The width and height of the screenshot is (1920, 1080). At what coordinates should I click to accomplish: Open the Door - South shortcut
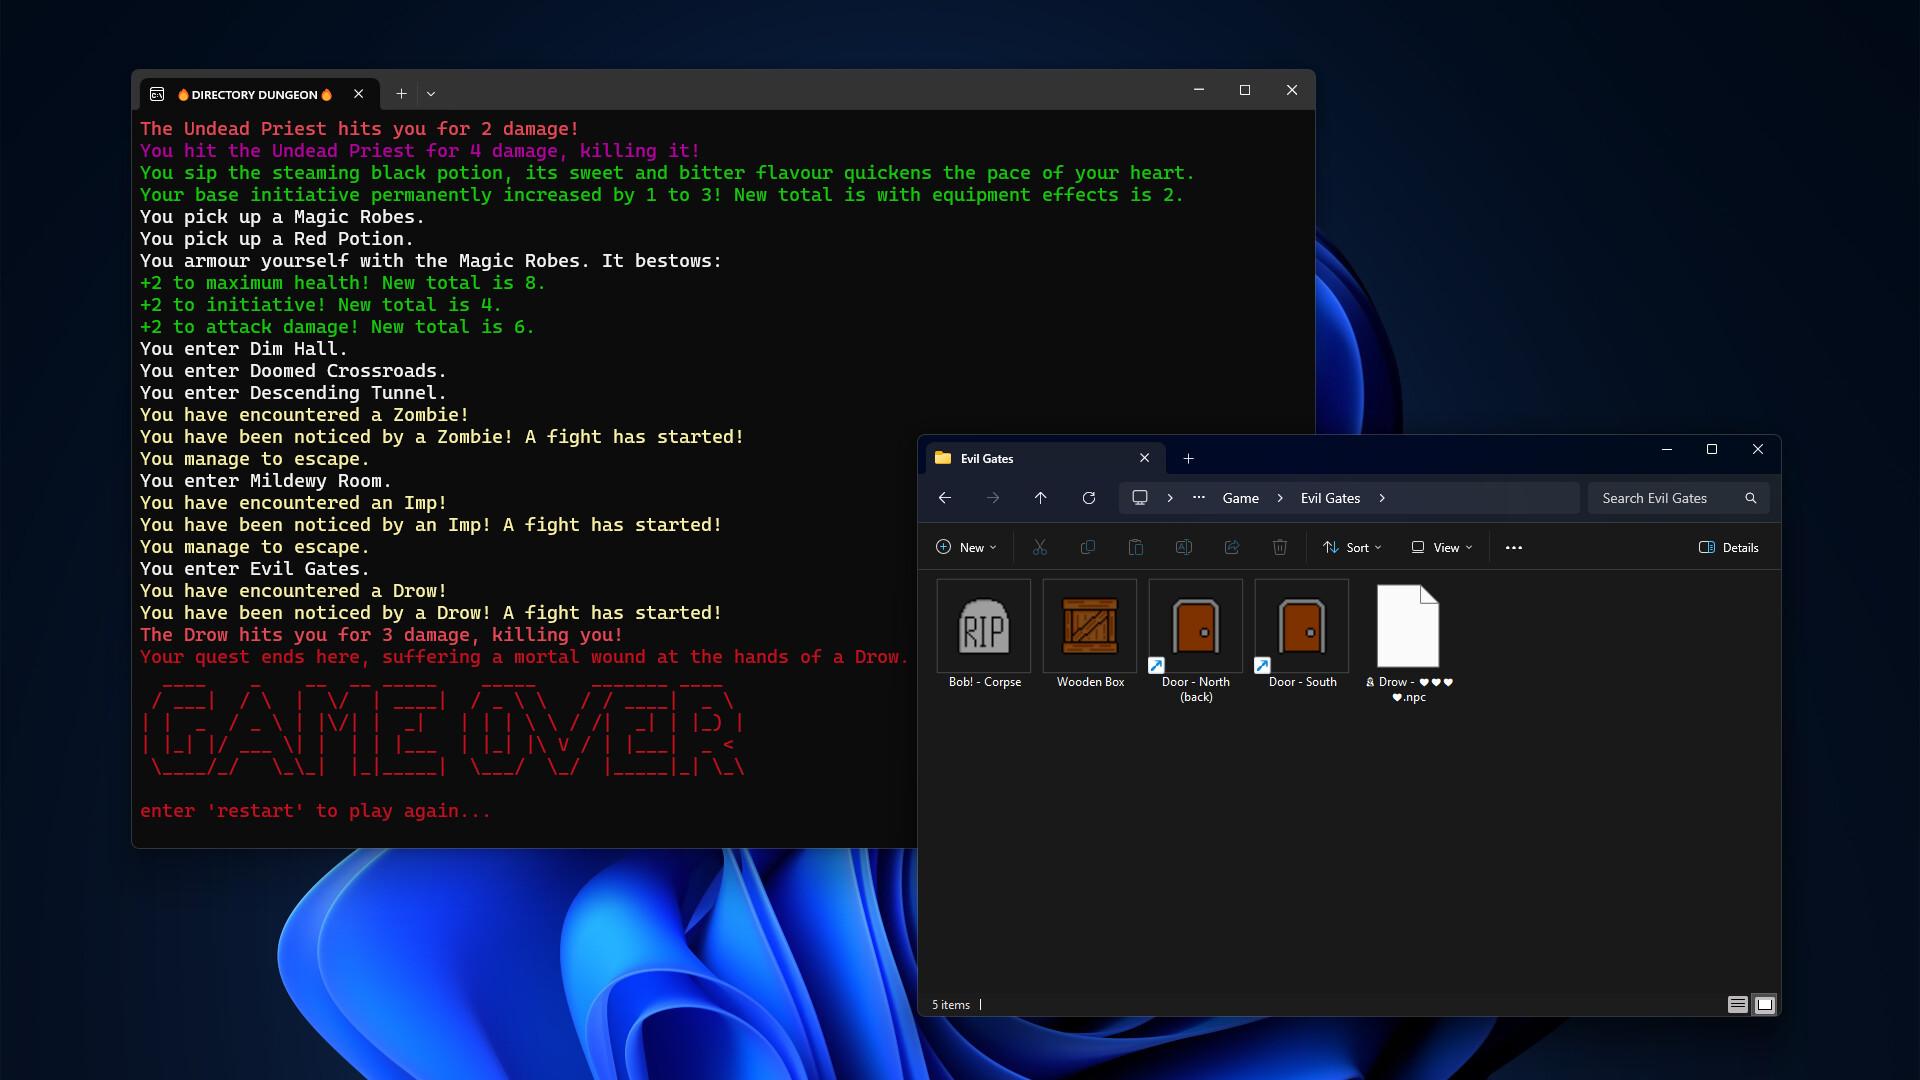(x=1301, y=627)
